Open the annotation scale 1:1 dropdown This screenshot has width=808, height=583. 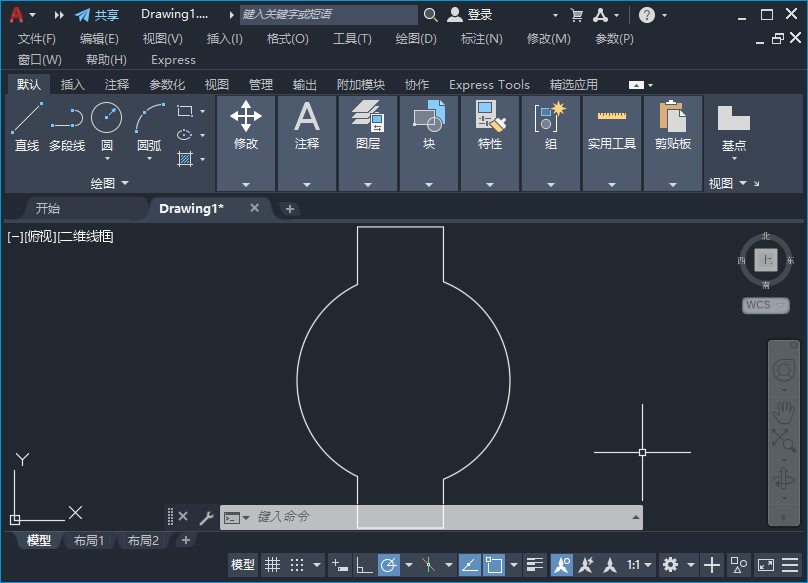[639, 565]
